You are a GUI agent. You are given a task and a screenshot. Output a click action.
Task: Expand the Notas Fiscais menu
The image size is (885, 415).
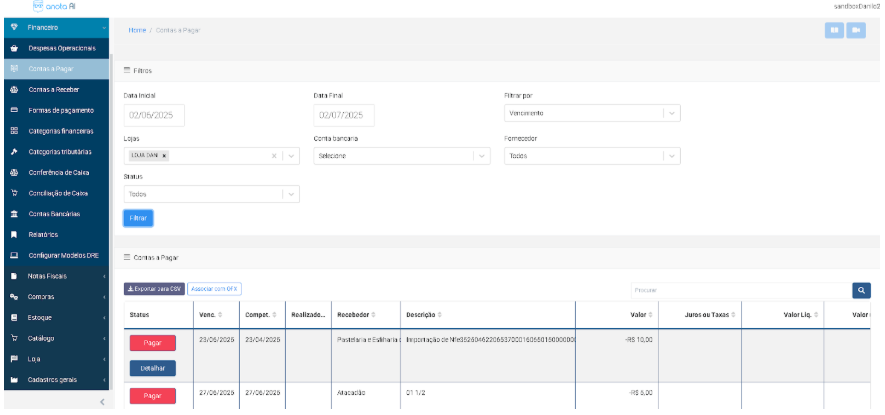tap(104, 276)
